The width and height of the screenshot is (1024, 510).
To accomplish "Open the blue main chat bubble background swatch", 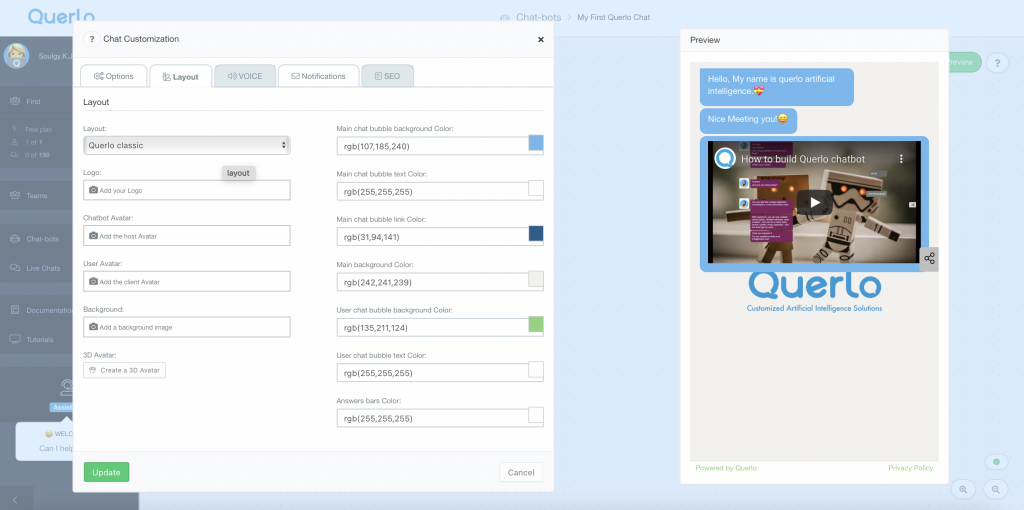I will pyautogui.click(x=536, y=143).
